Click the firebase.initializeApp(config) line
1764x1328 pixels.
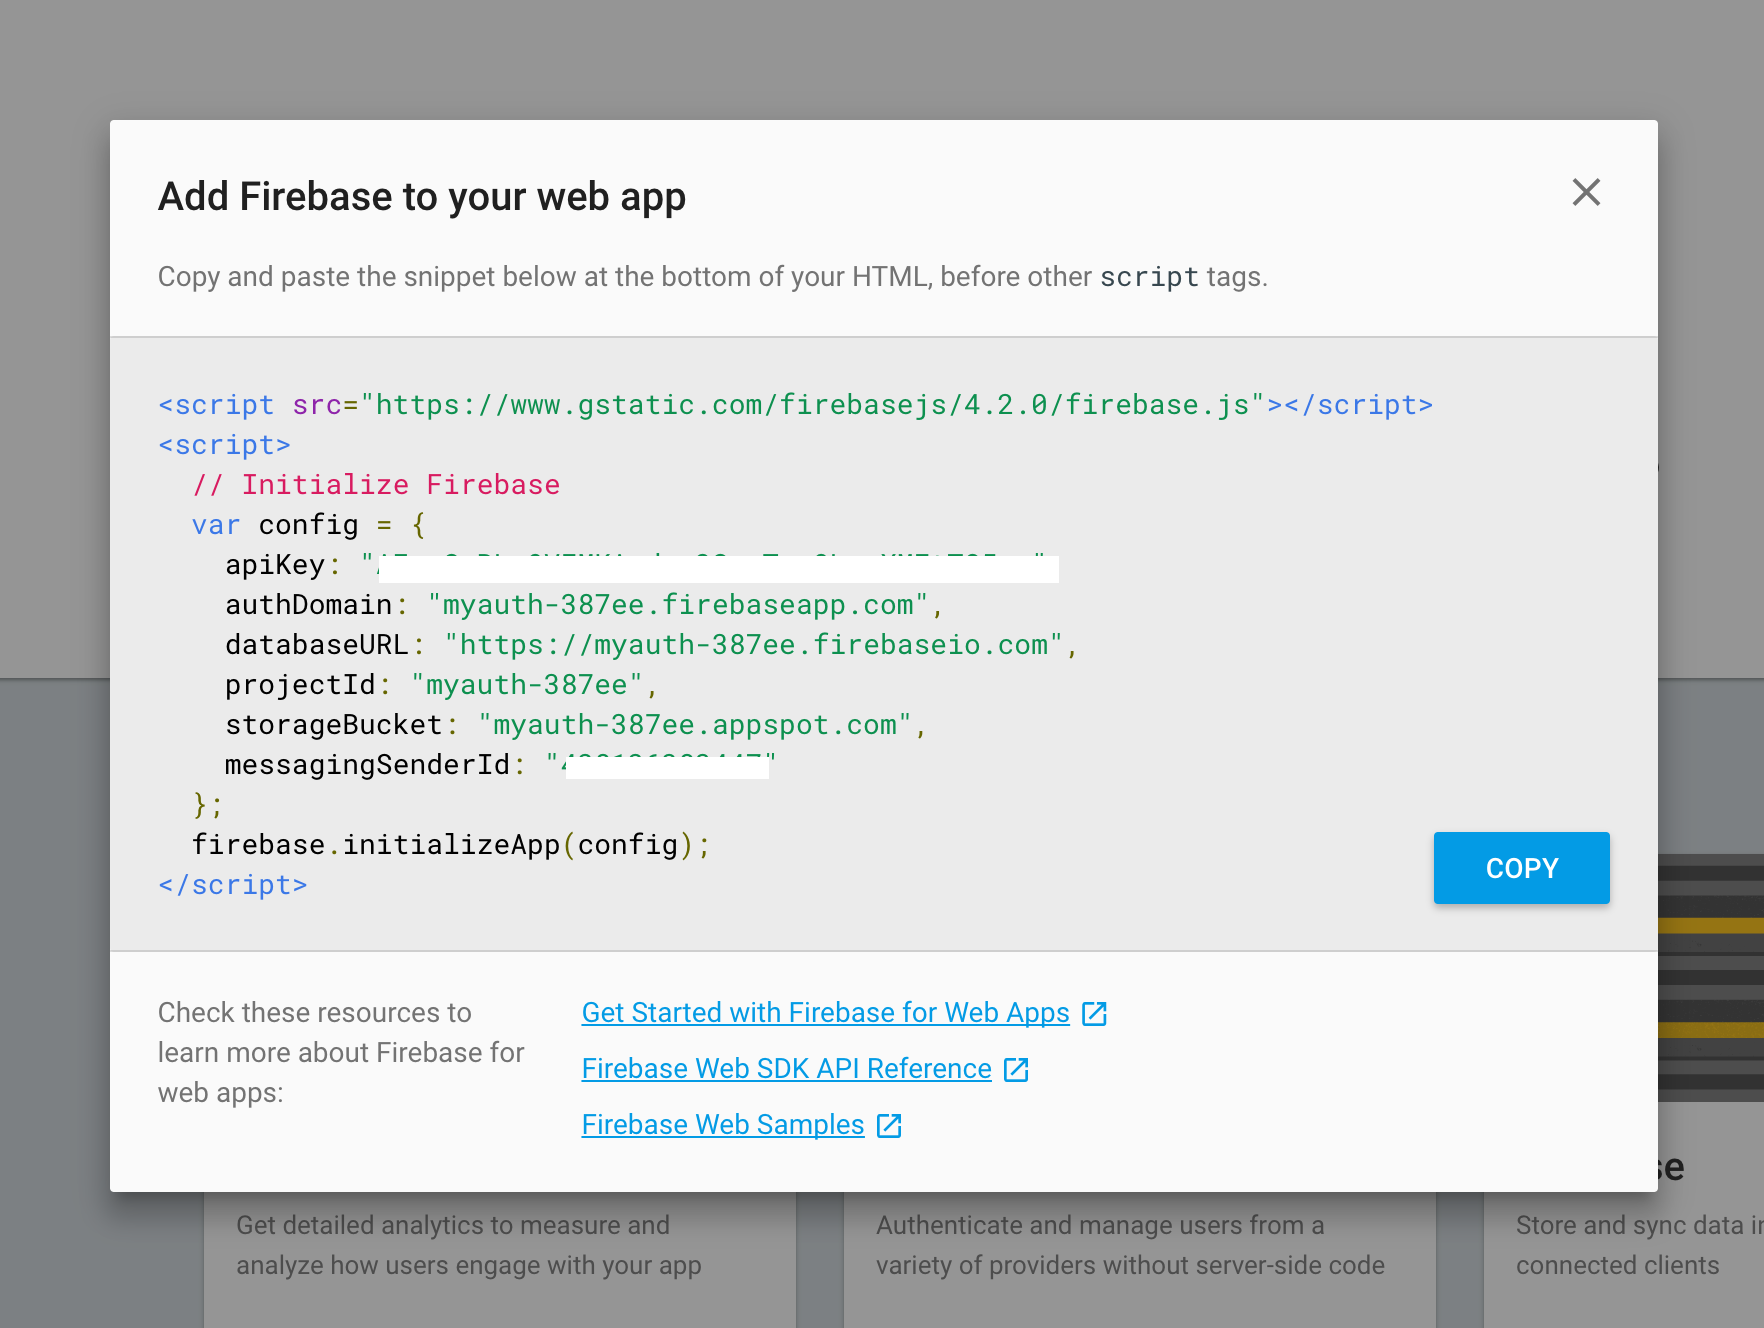point(451,845)
